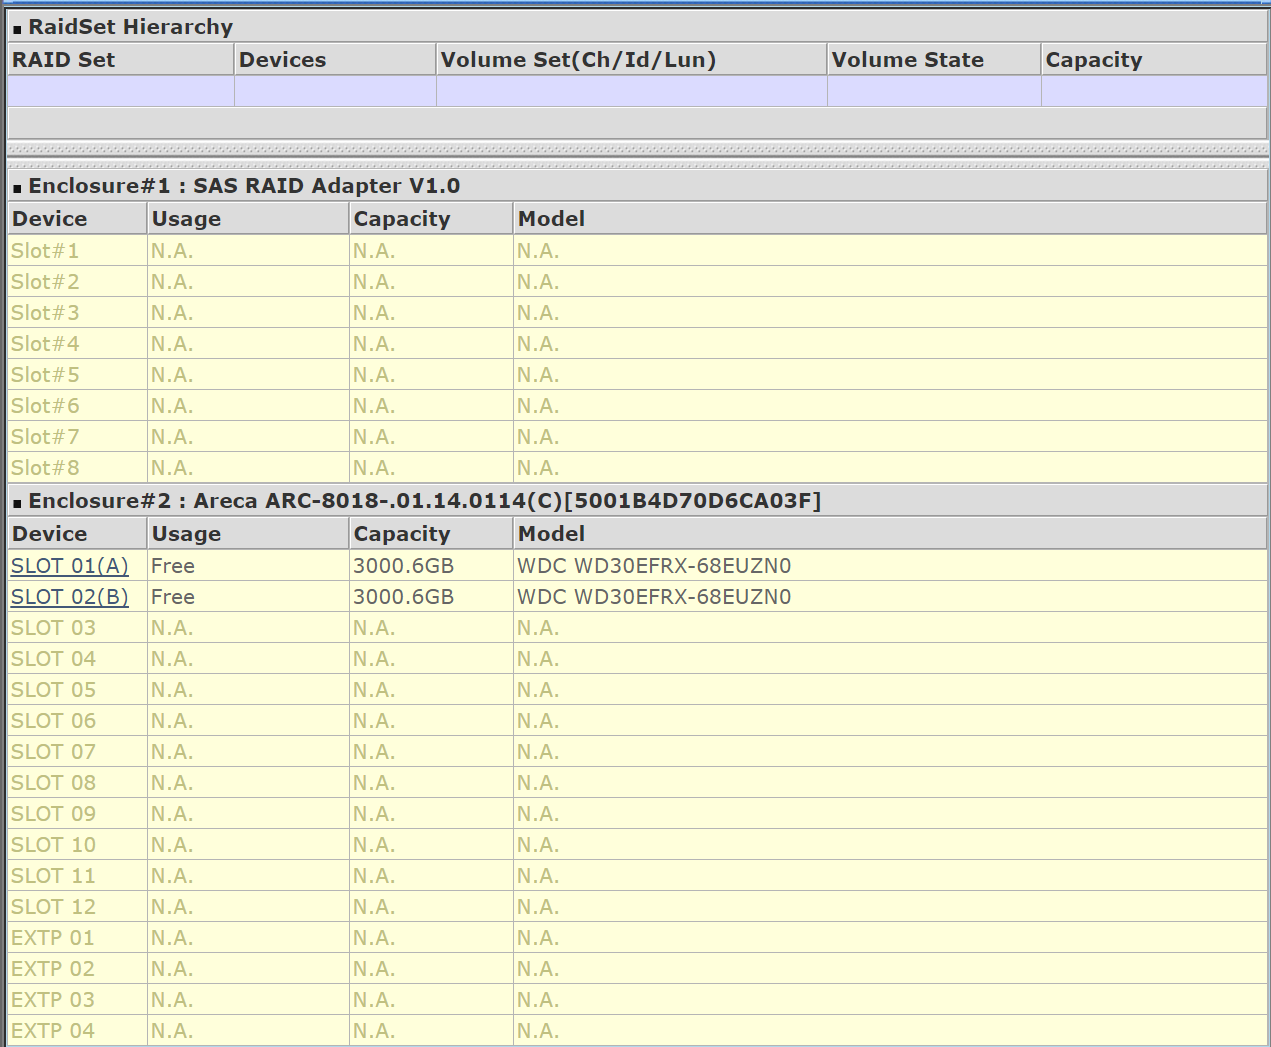Screen dimensions: 1271x1047
Task: Click the bullet icon beside Enclosure#1 heading
Action: 17,189
